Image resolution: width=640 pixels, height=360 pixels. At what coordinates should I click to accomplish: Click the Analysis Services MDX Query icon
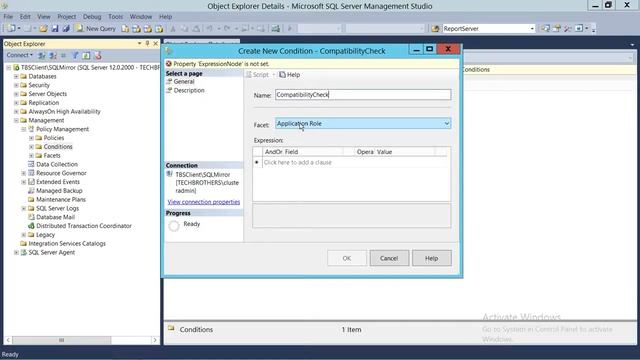(136, 29)
